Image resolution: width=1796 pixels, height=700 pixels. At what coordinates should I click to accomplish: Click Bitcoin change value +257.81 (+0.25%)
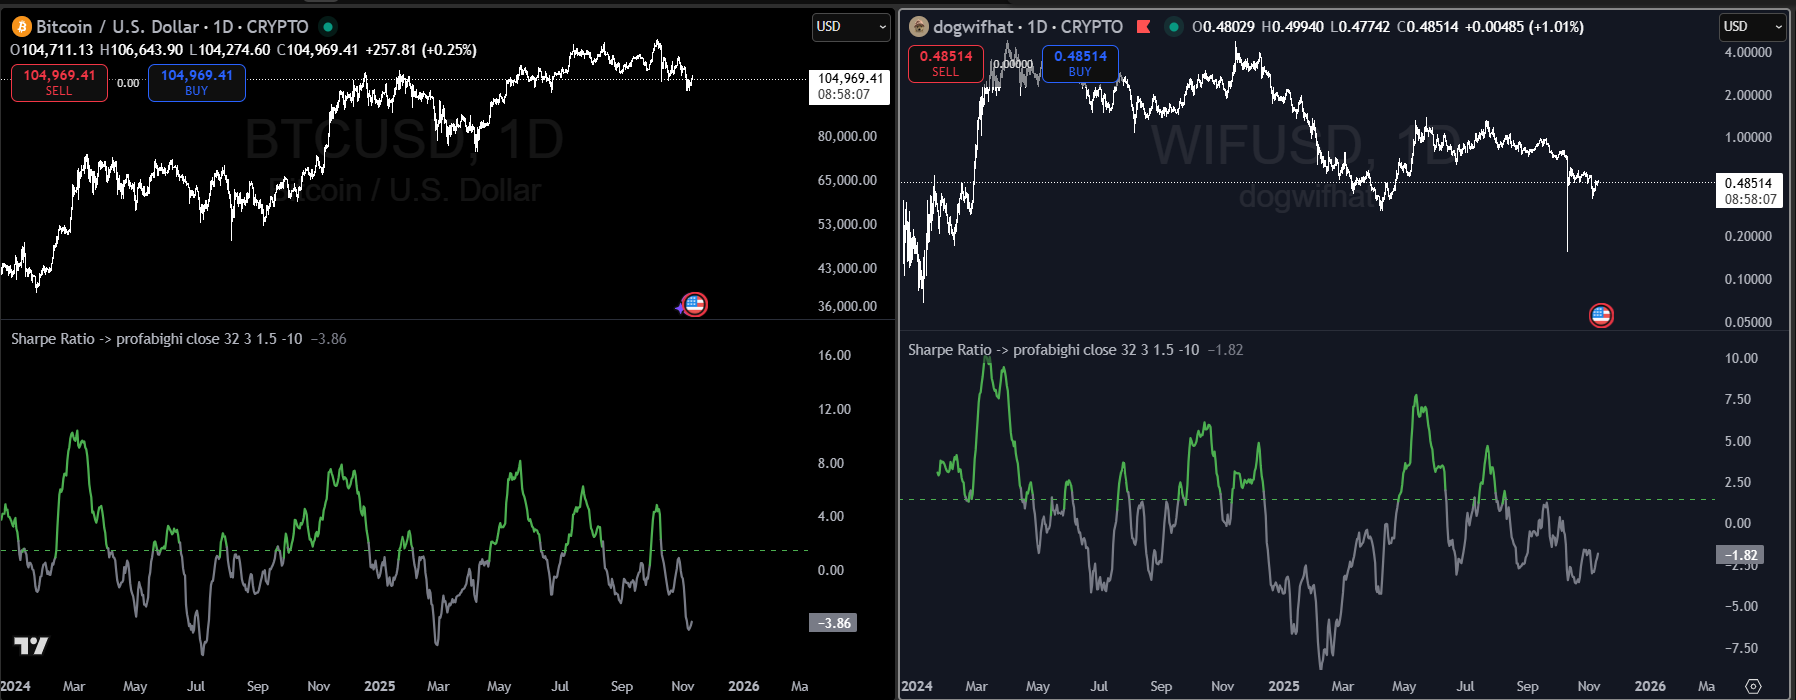(x=421, y=50)
